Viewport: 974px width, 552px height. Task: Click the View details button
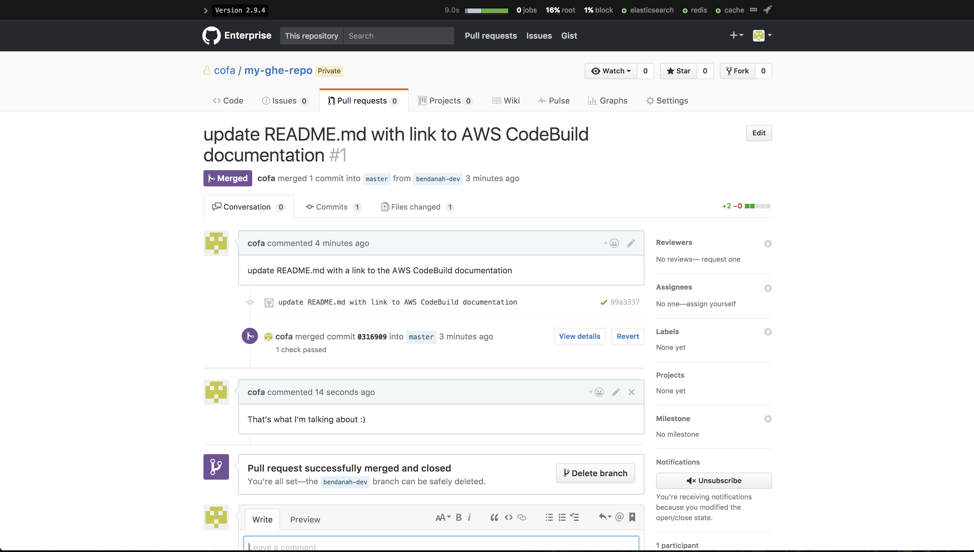(580, 337)
